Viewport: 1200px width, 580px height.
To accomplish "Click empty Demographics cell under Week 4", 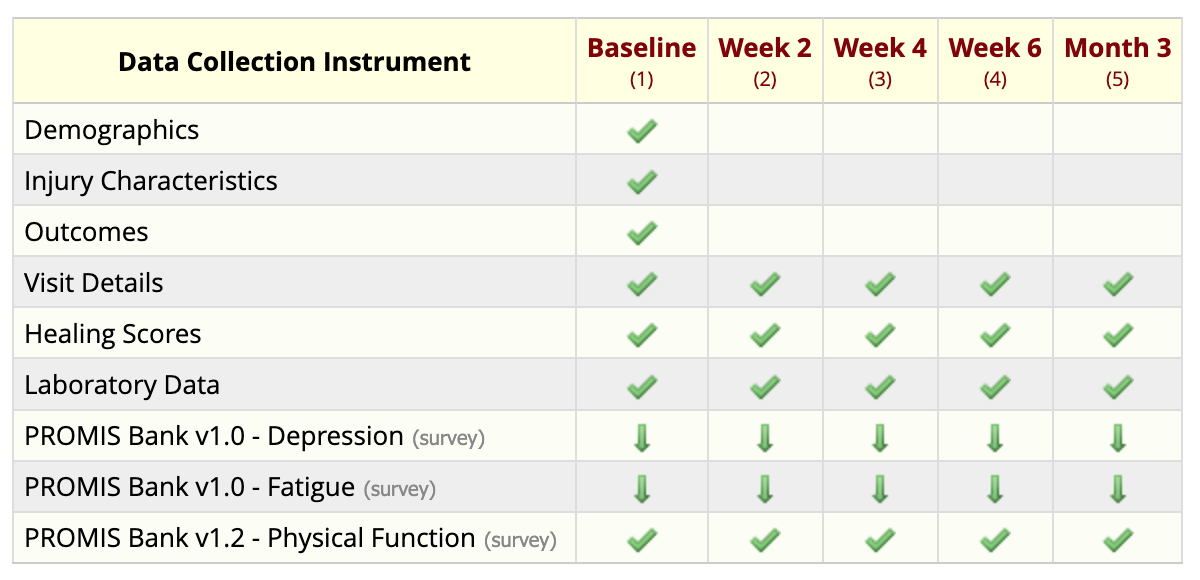I will point(880,129).
